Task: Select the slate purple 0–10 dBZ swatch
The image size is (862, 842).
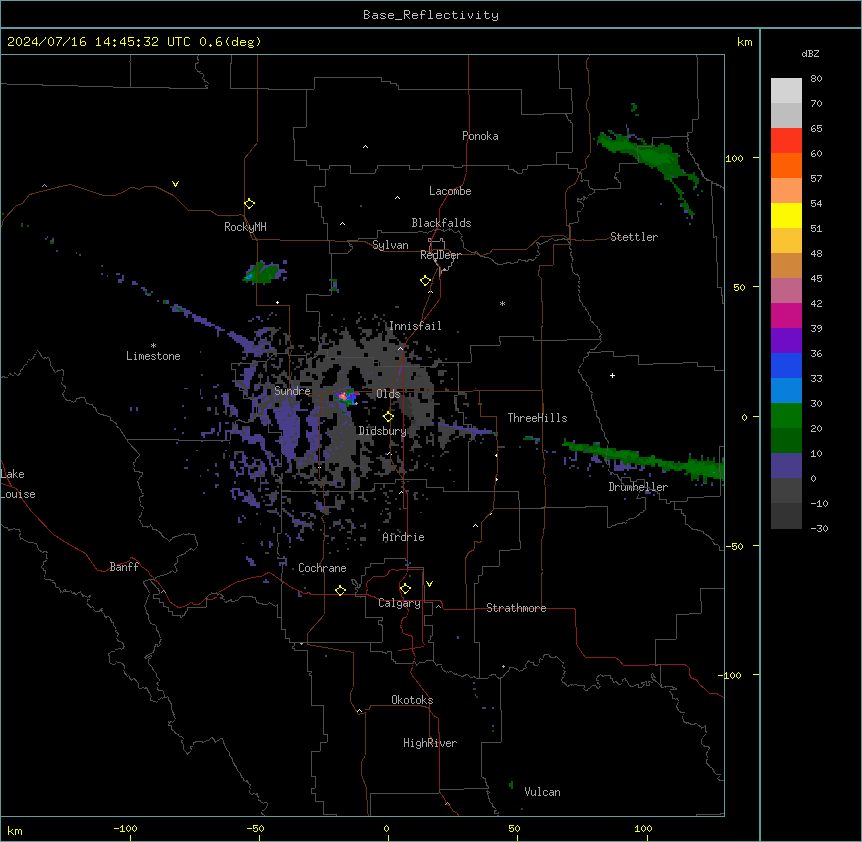Action: point(786,466)
